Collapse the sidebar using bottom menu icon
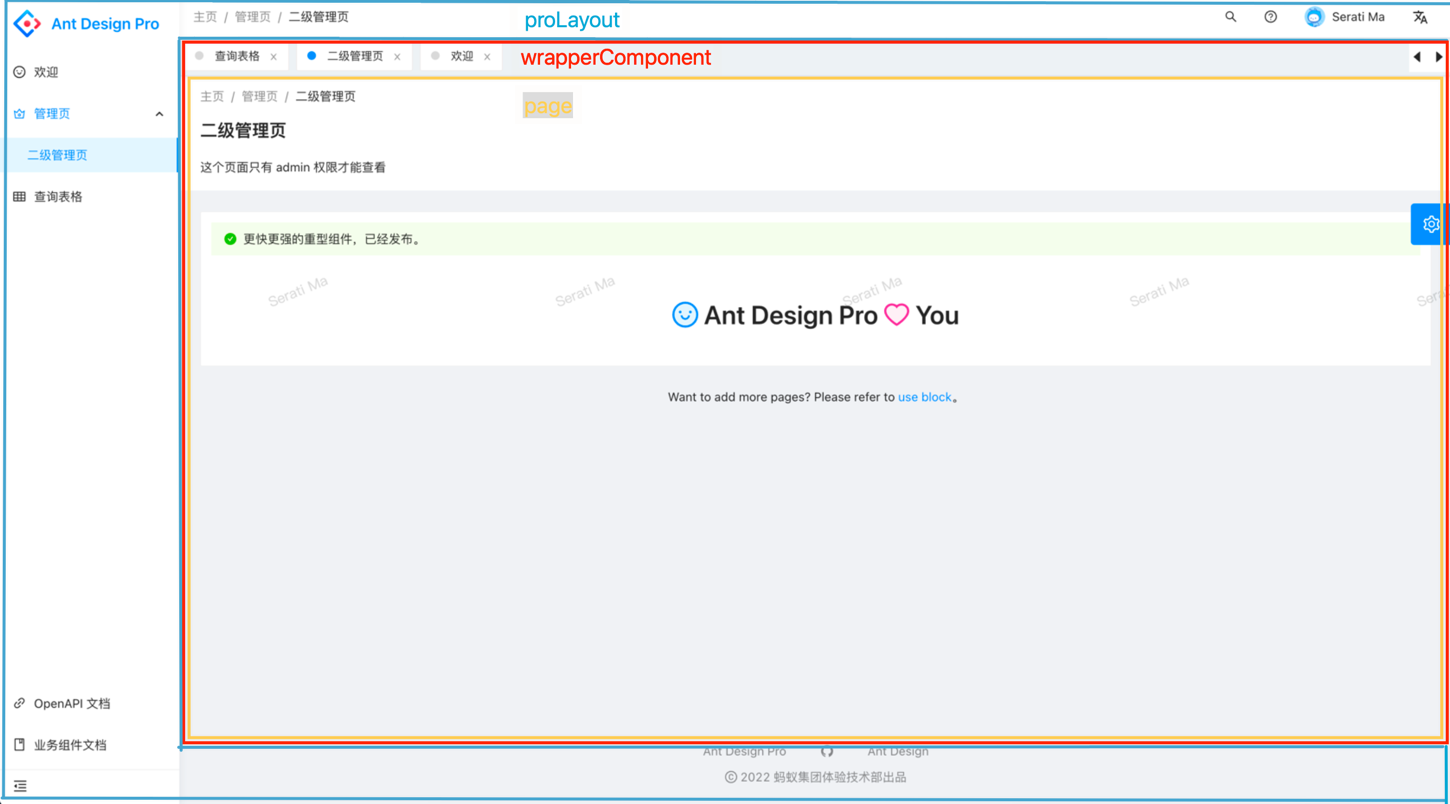Viewport: 1450px width, 804px height. (20, 786)
